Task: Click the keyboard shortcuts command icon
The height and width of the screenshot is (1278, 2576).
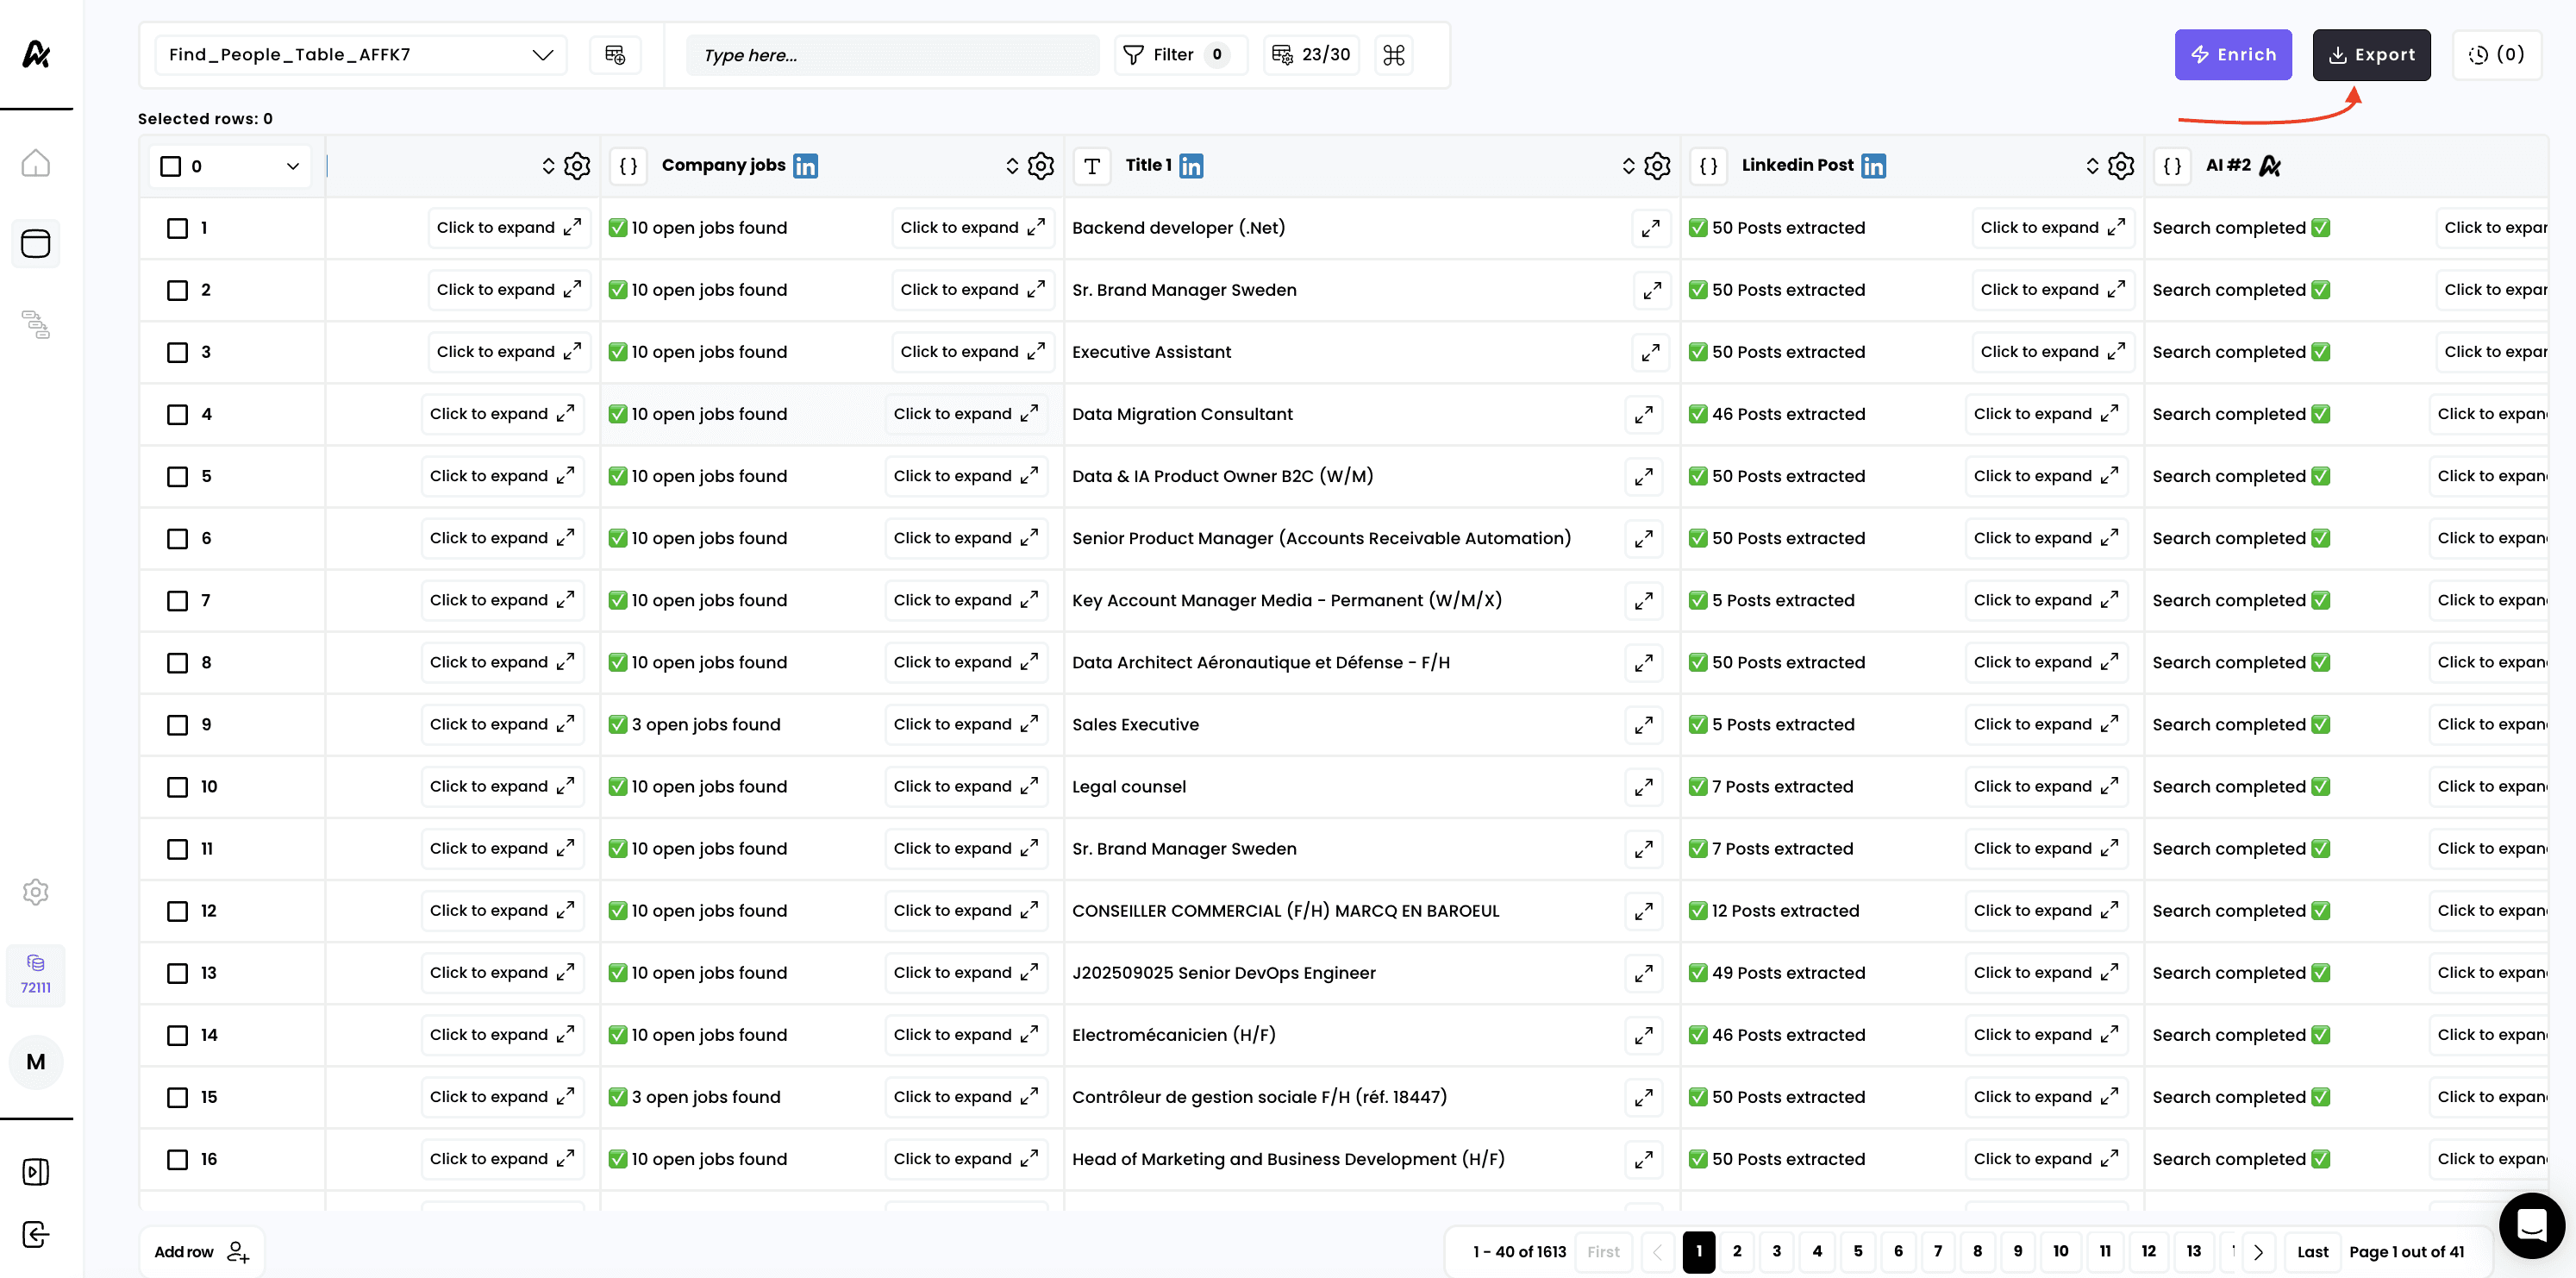Action: point(1394,55)
